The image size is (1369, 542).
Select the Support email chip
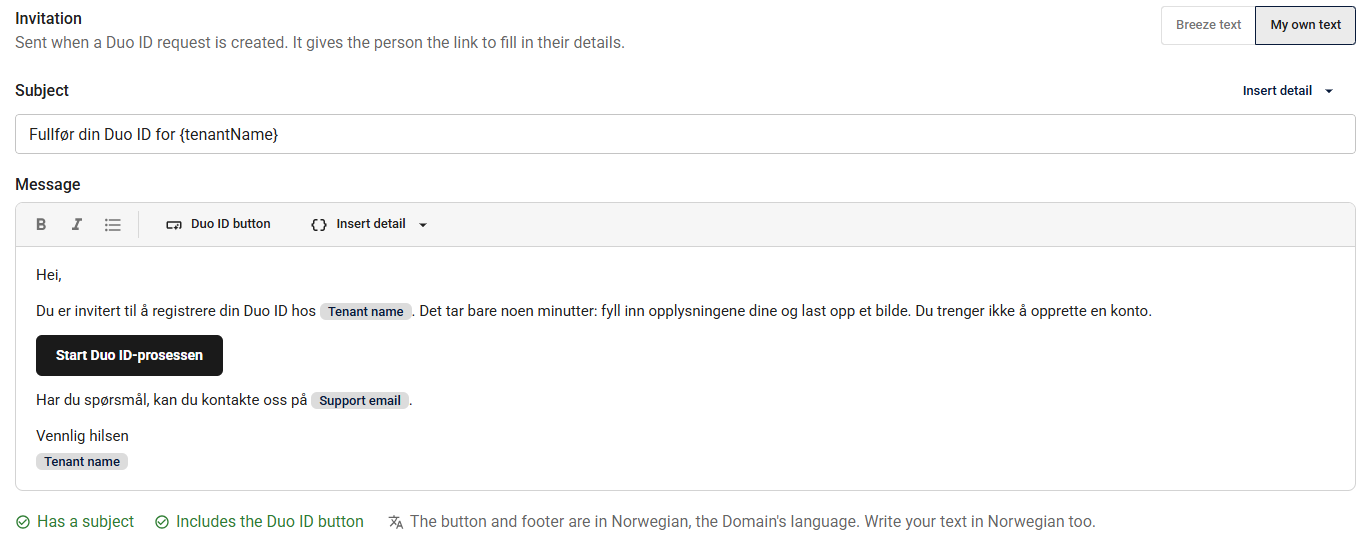pos(360,400)
